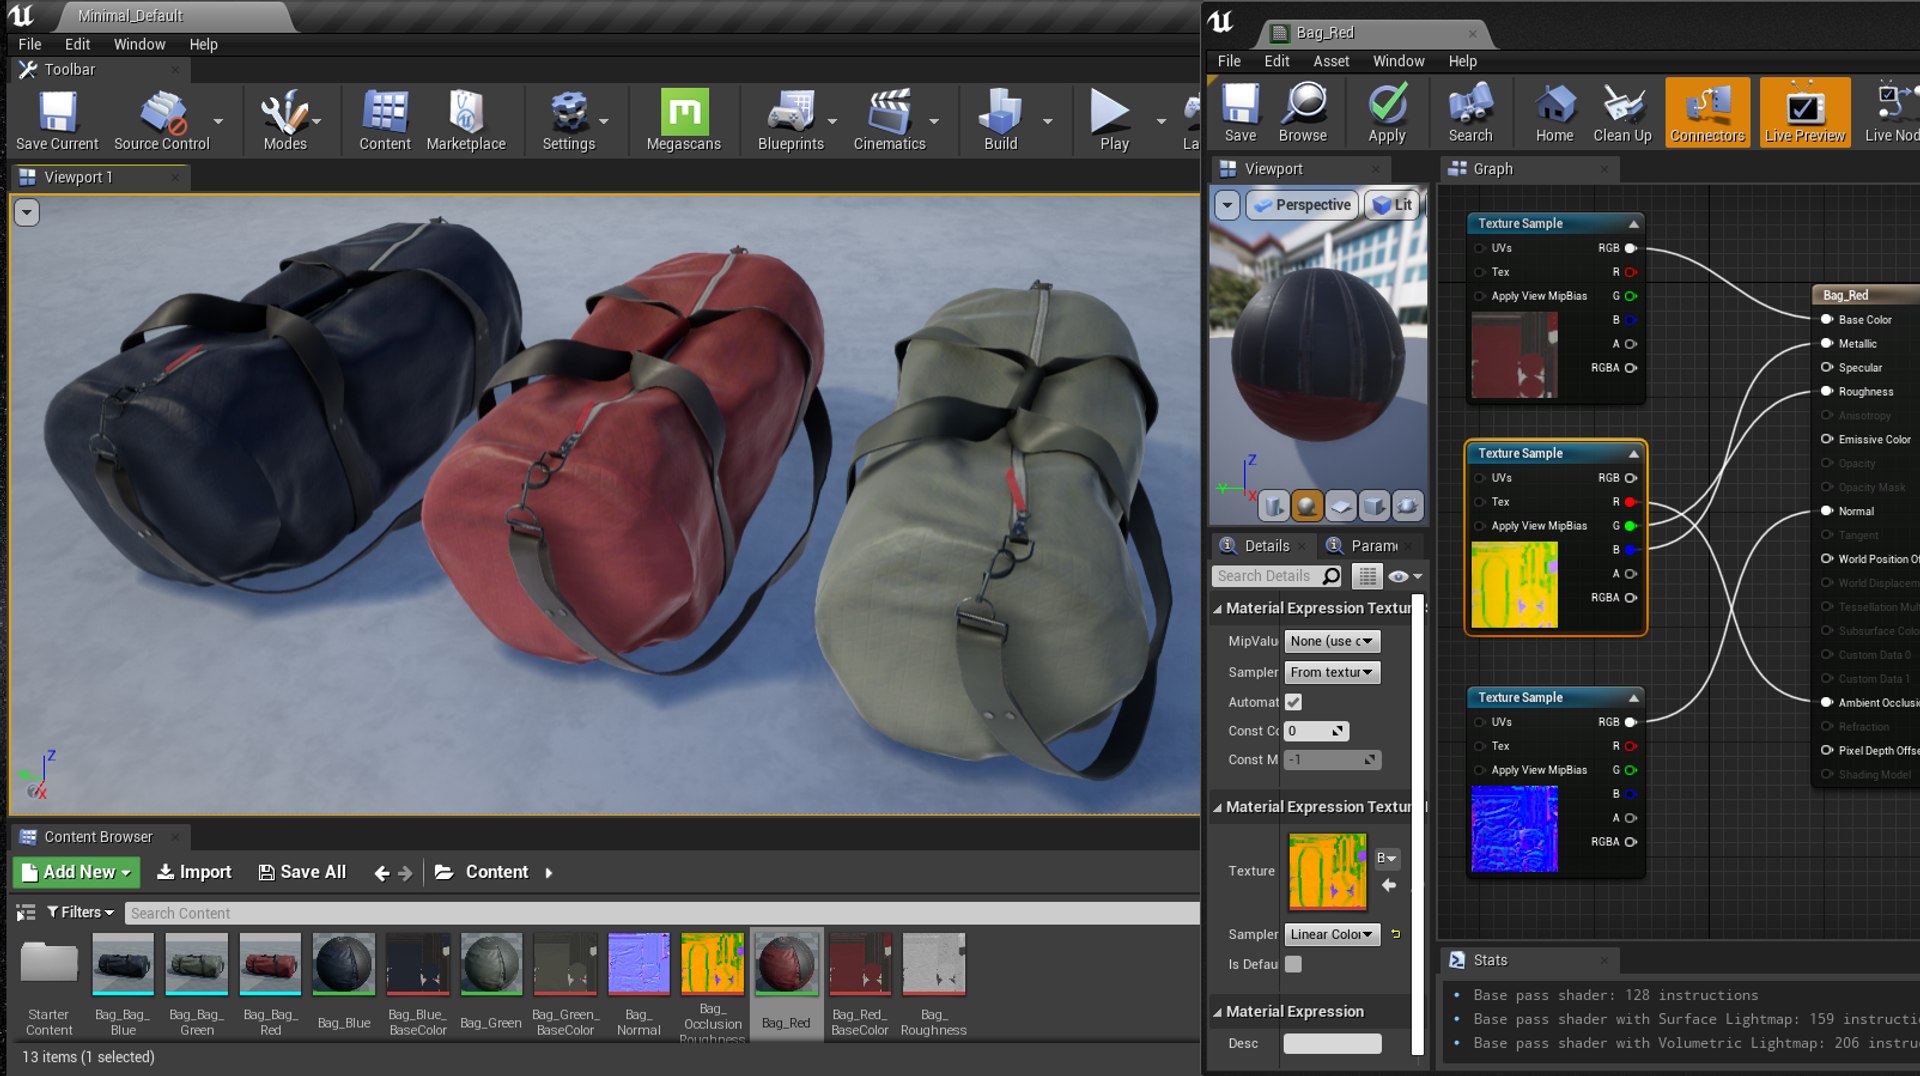Open Megascans plugin
The width and height of the screenshot is (1920, 1076).
684,120
